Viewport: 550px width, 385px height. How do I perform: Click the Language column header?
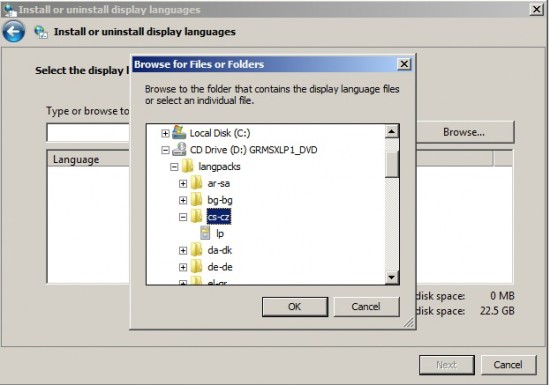click(x=88, y=160)
